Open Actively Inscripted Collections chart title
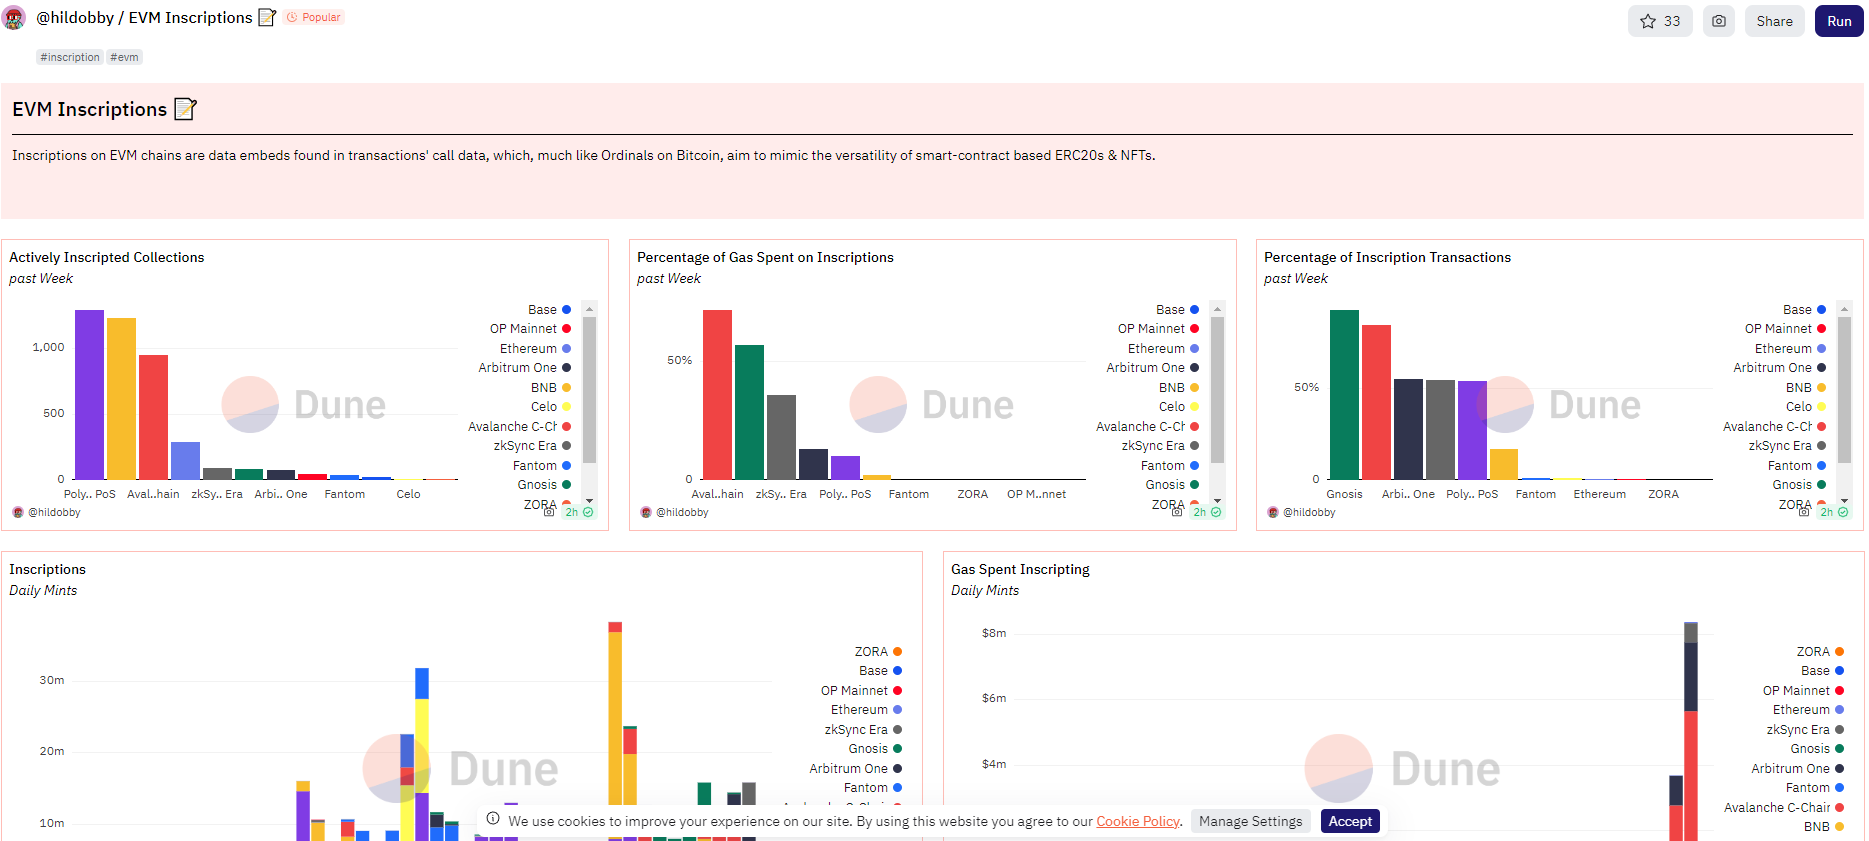This screenshot has width=1869, height=841. point(107,257)
